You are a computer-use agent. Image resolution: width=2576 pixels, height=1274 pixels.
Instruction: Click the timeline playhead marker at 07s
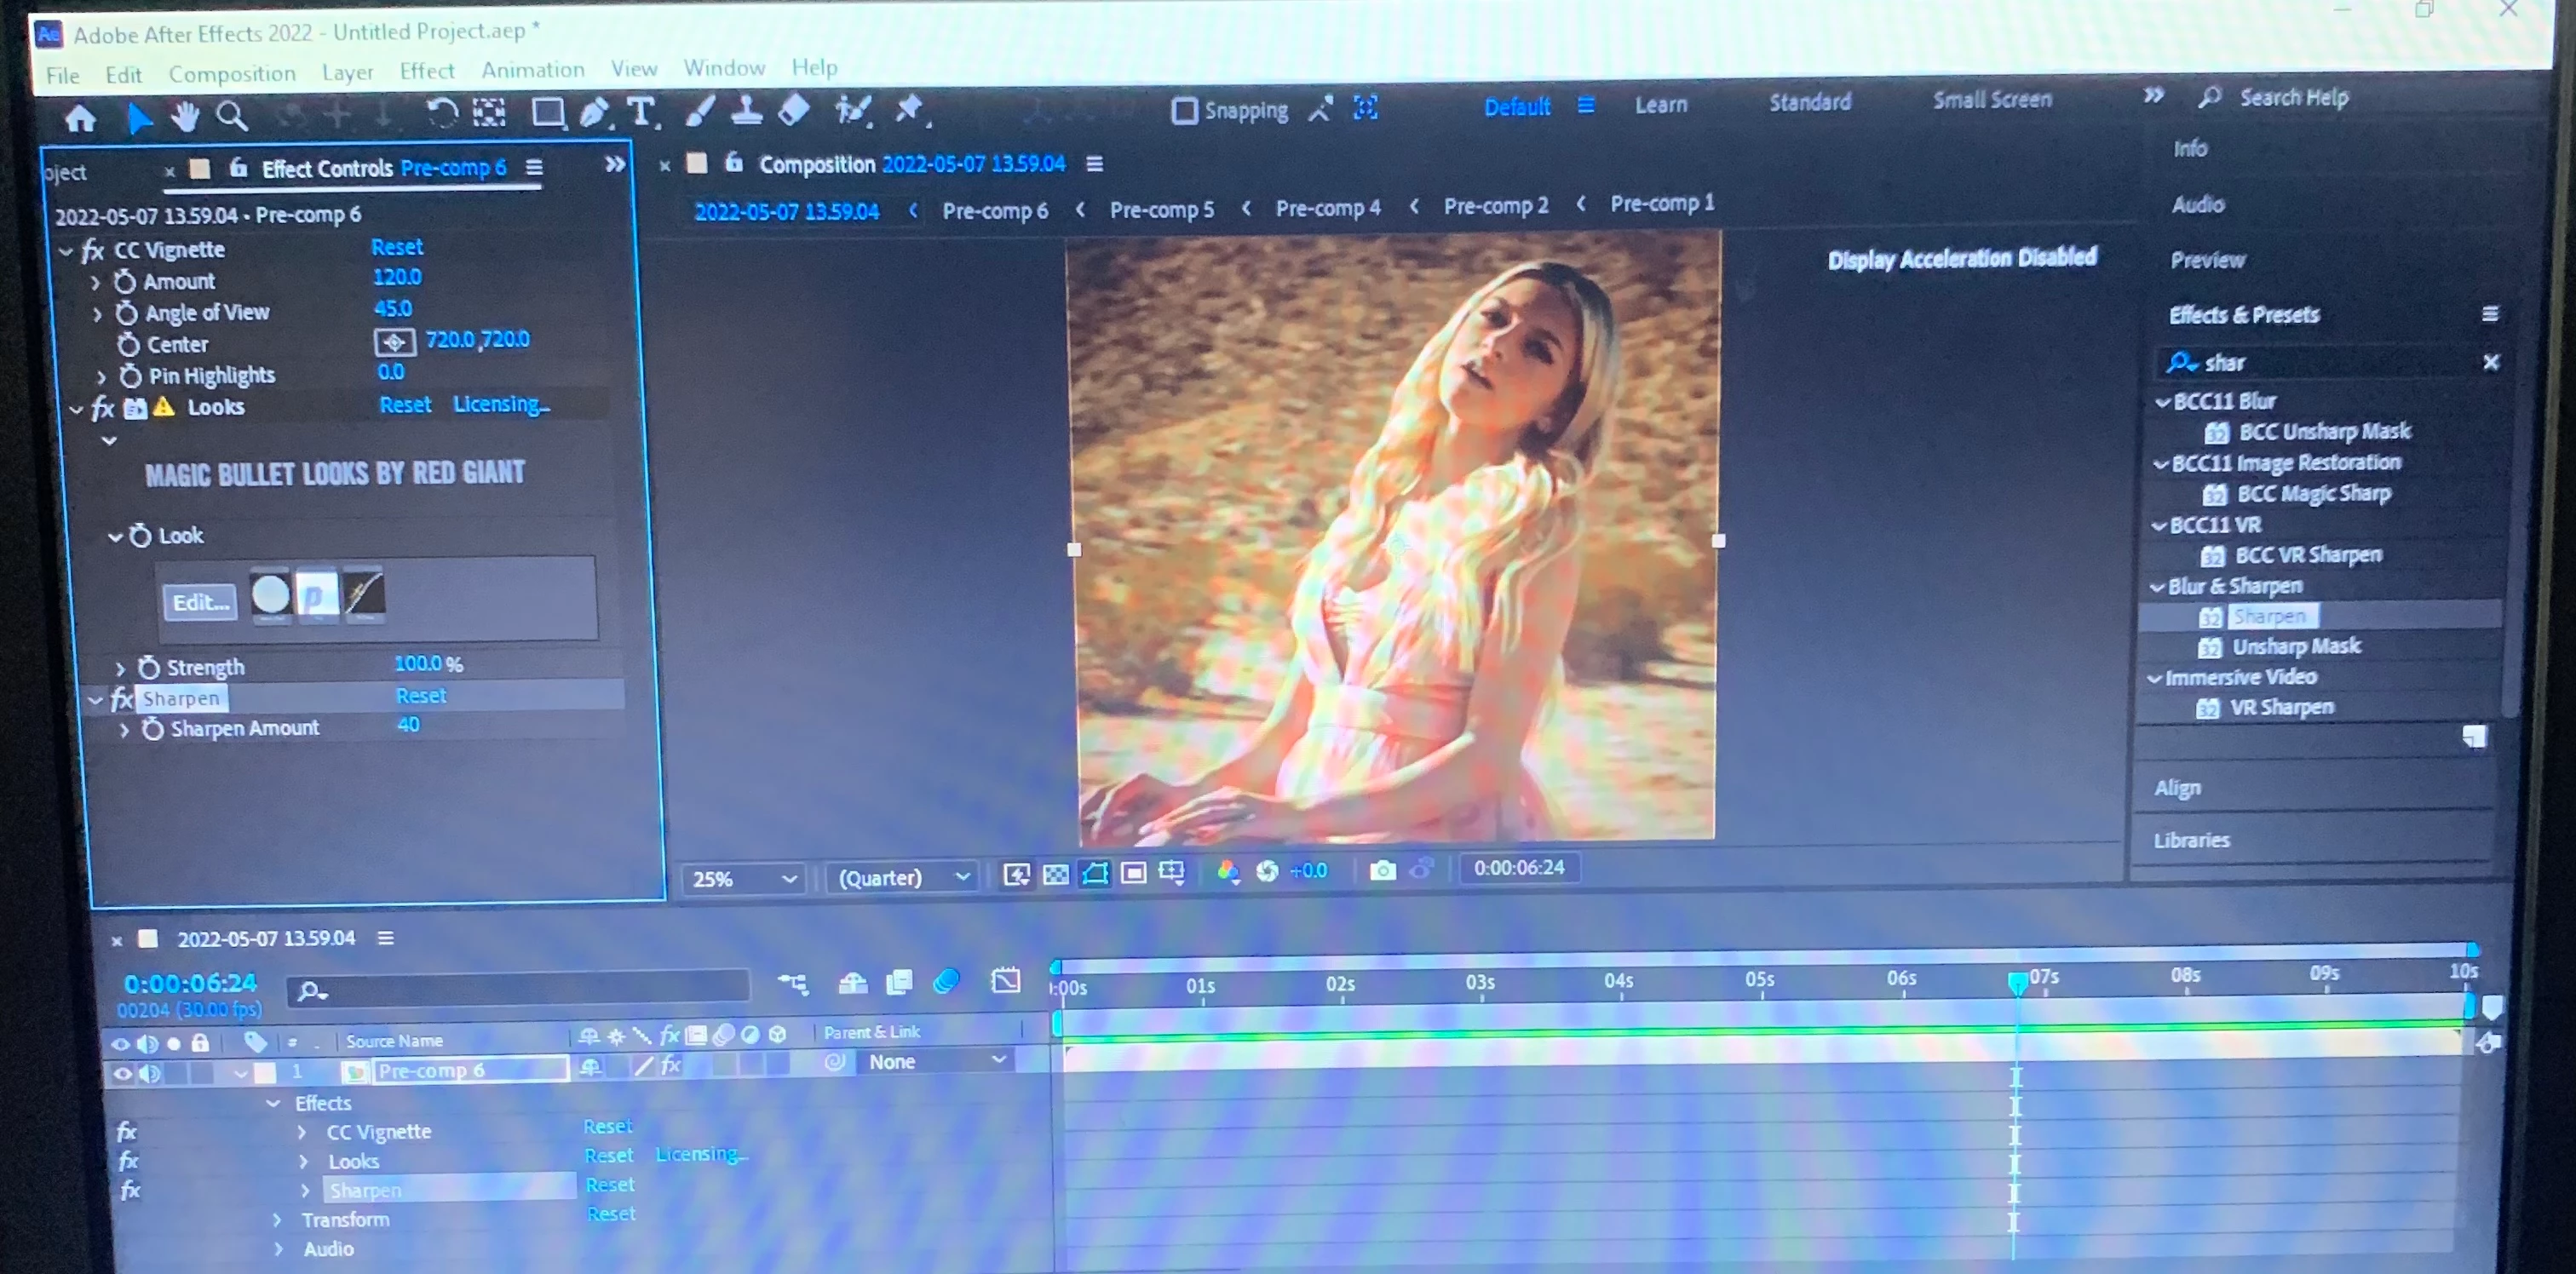coord(2017,982)
